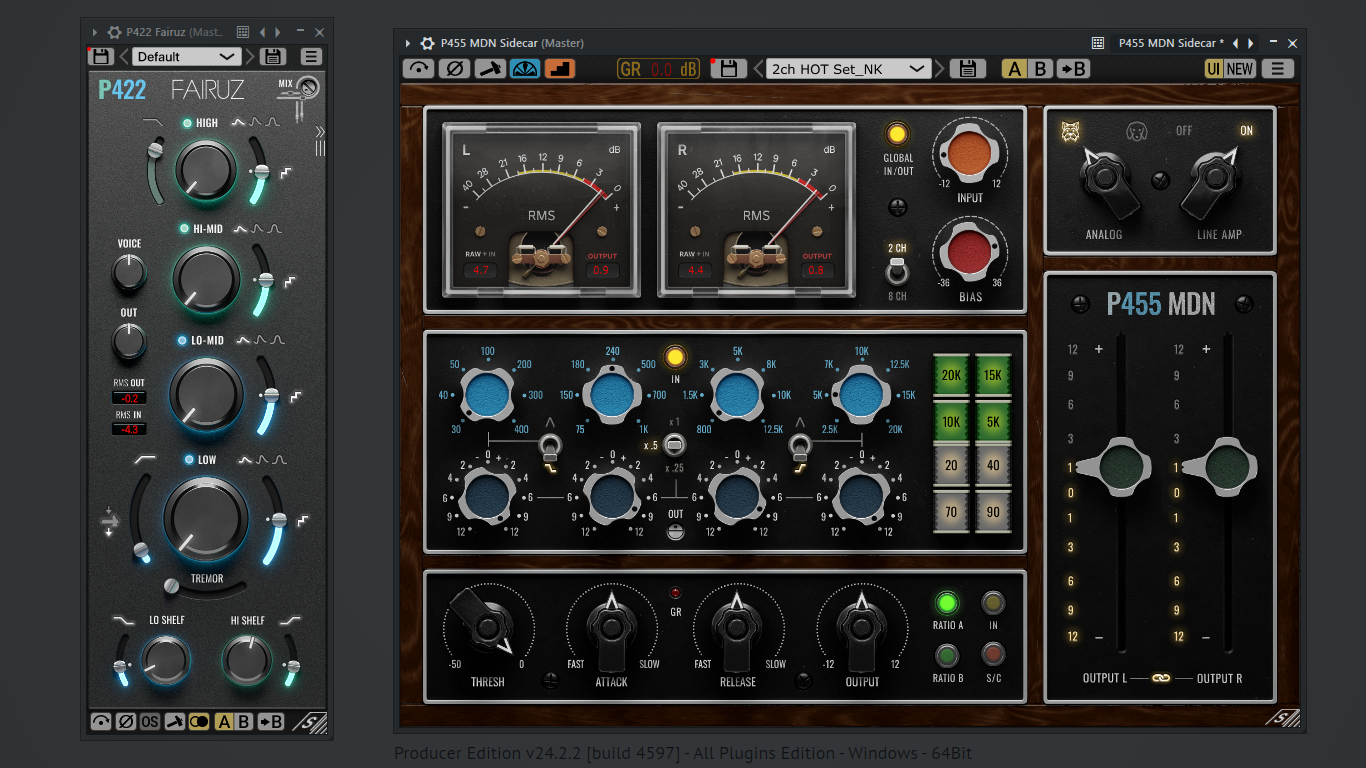This screenshot has height=768, width=1366.
Task: Open the P422 Fairuz hamburger menu
Action: [311, 57]
